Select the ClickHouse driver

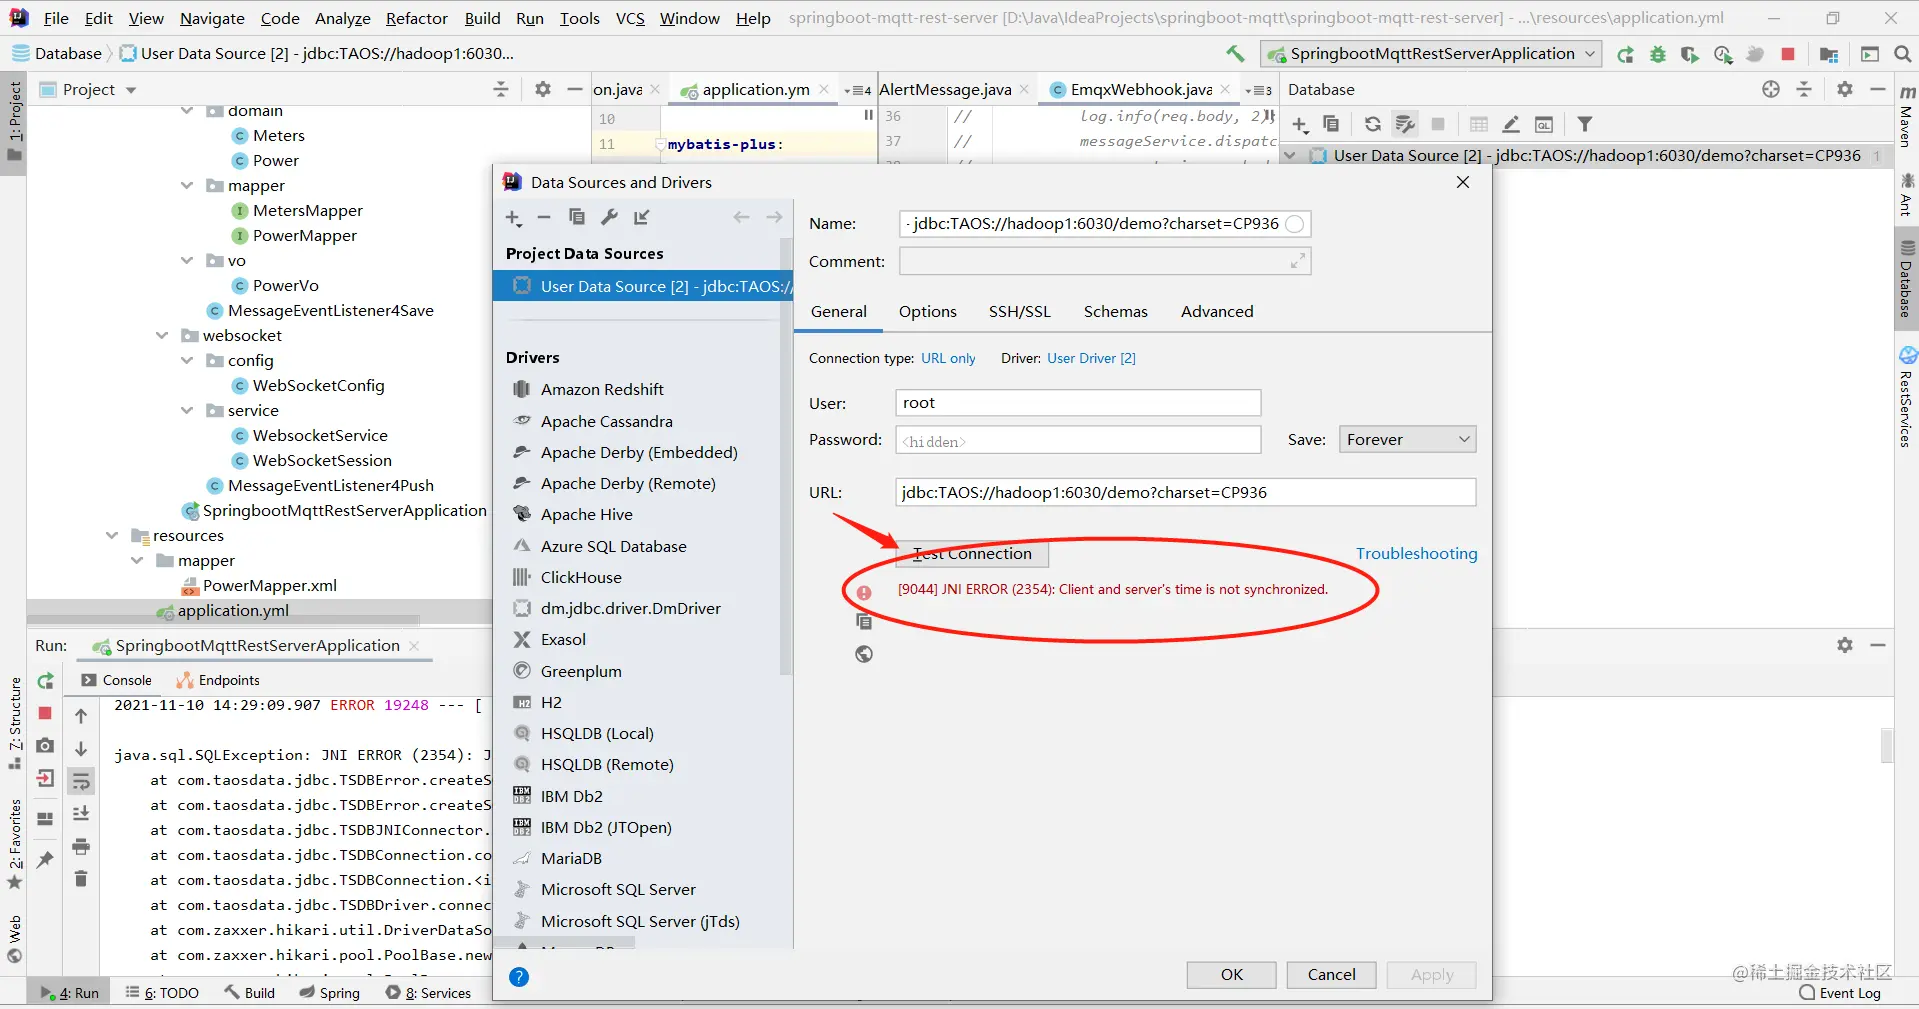[x=581, y=578]
